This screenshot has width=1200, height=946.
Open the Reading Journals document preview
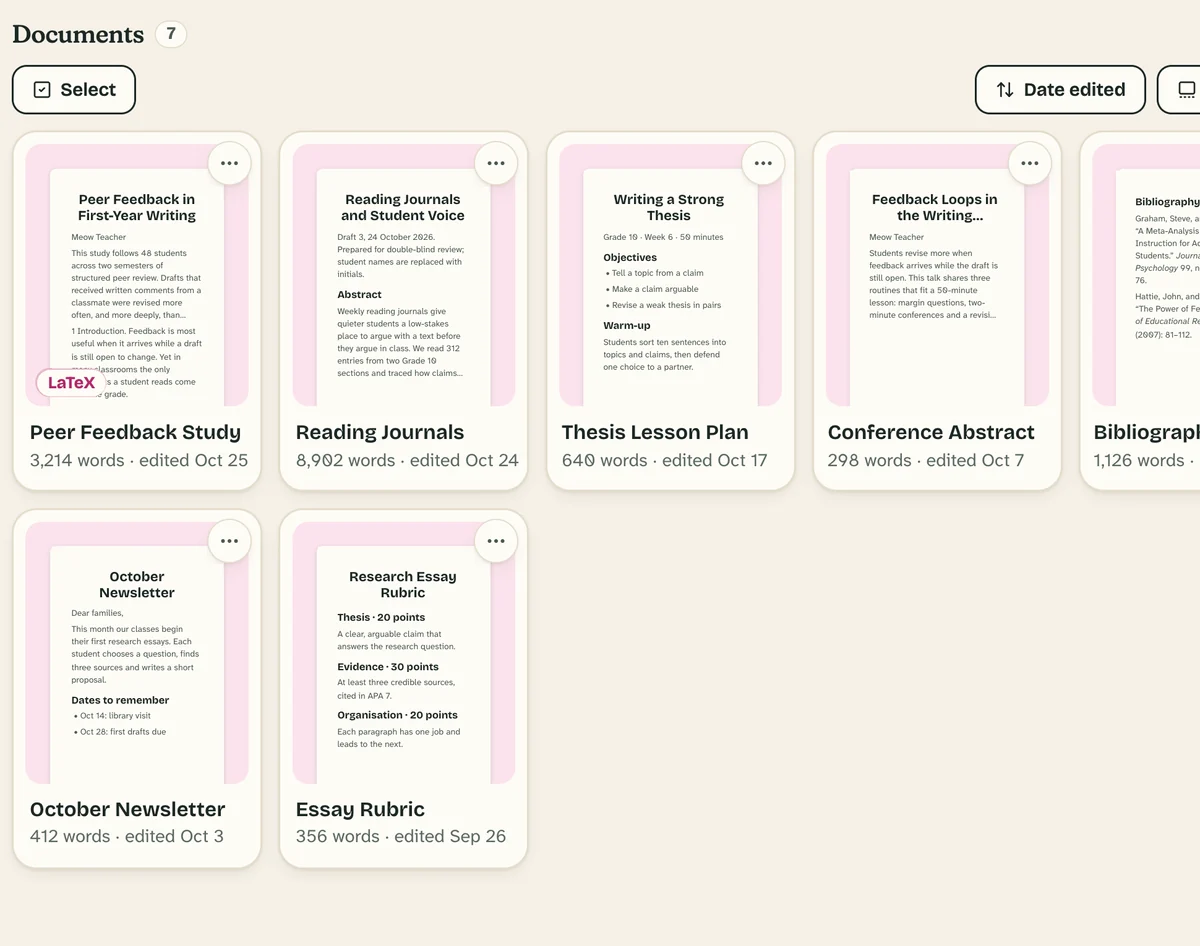403,275
